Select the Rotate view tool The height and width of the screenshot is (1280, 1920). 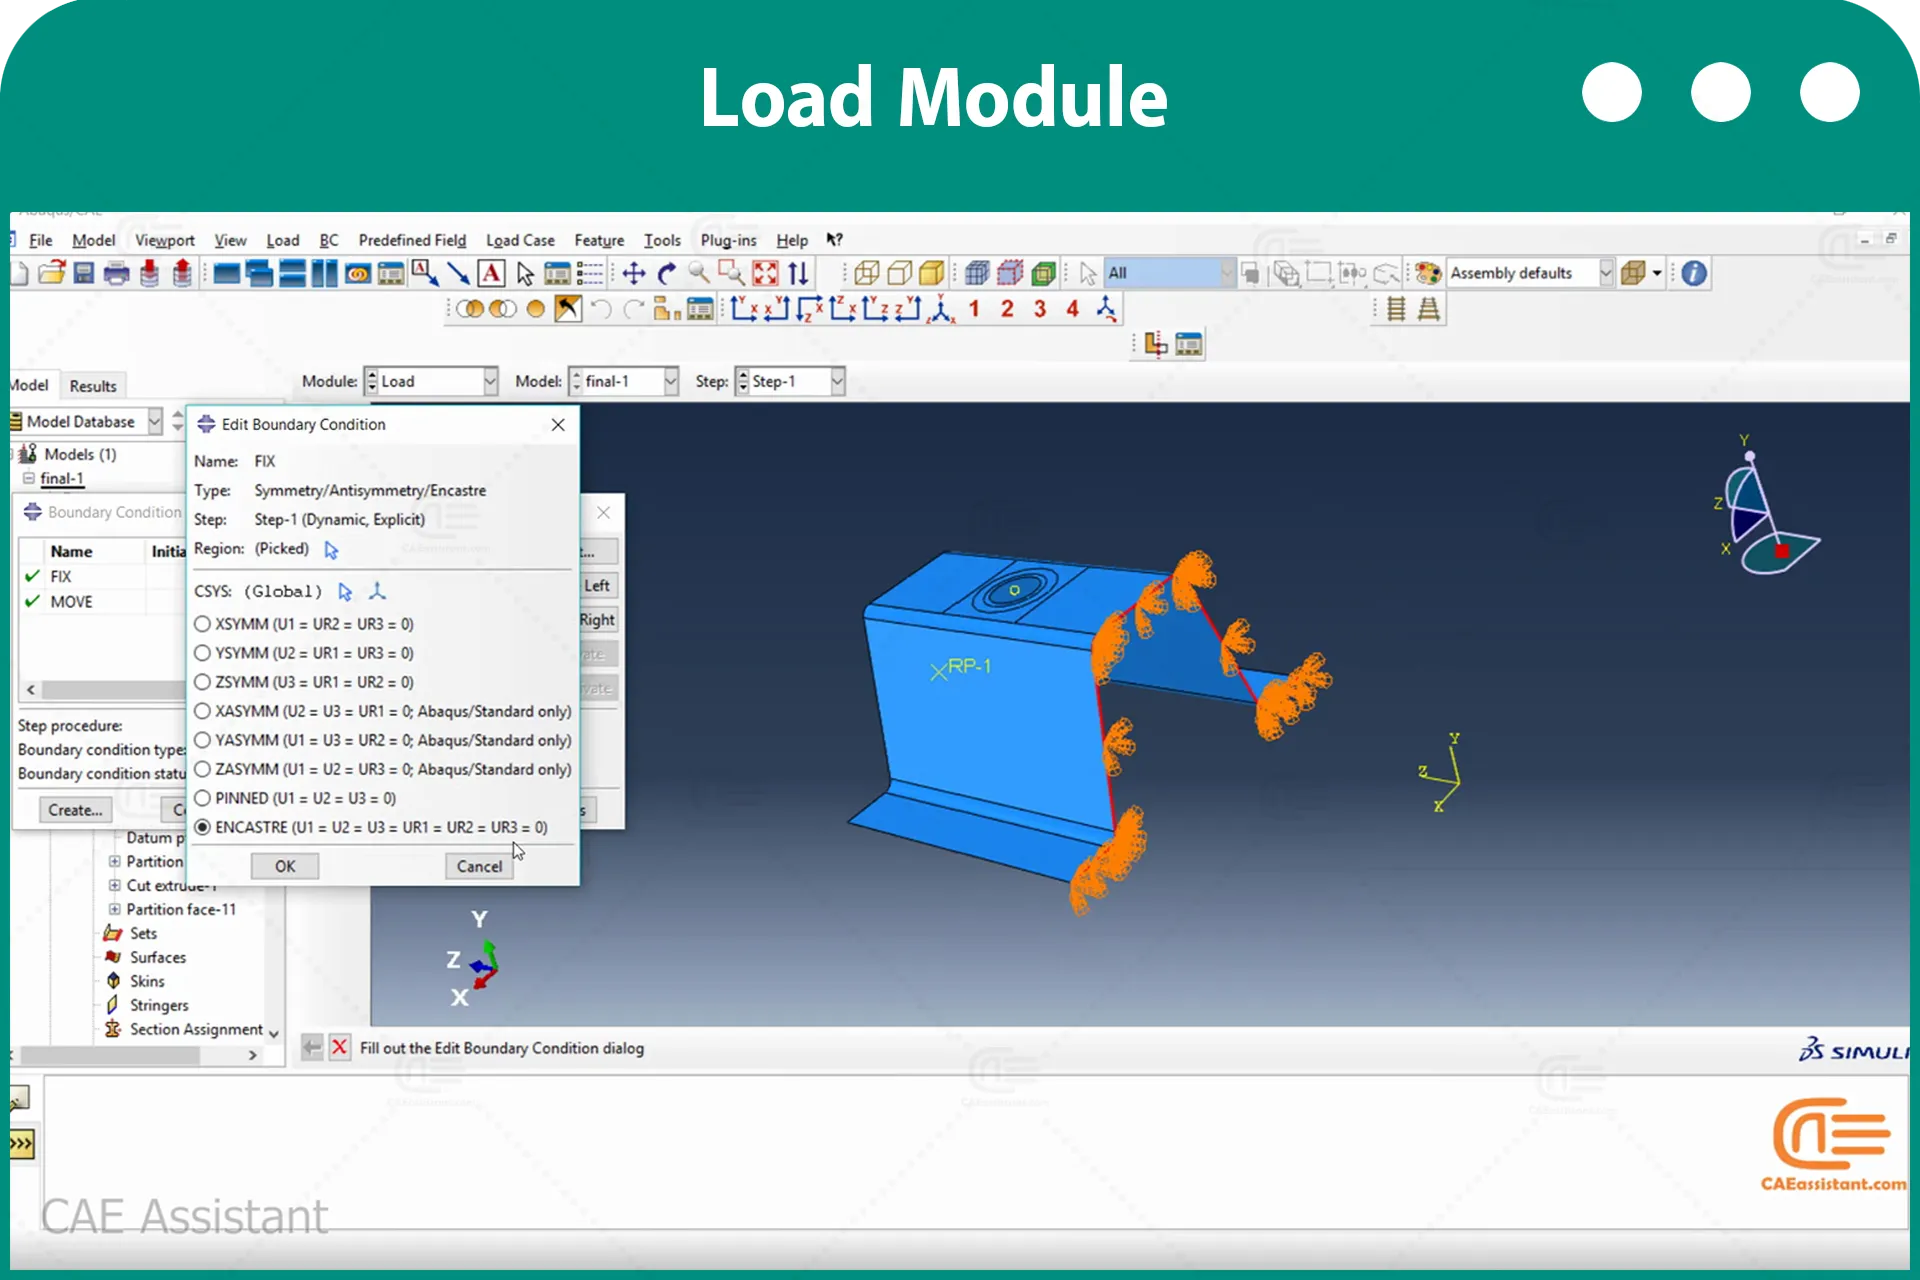point(667,273)
